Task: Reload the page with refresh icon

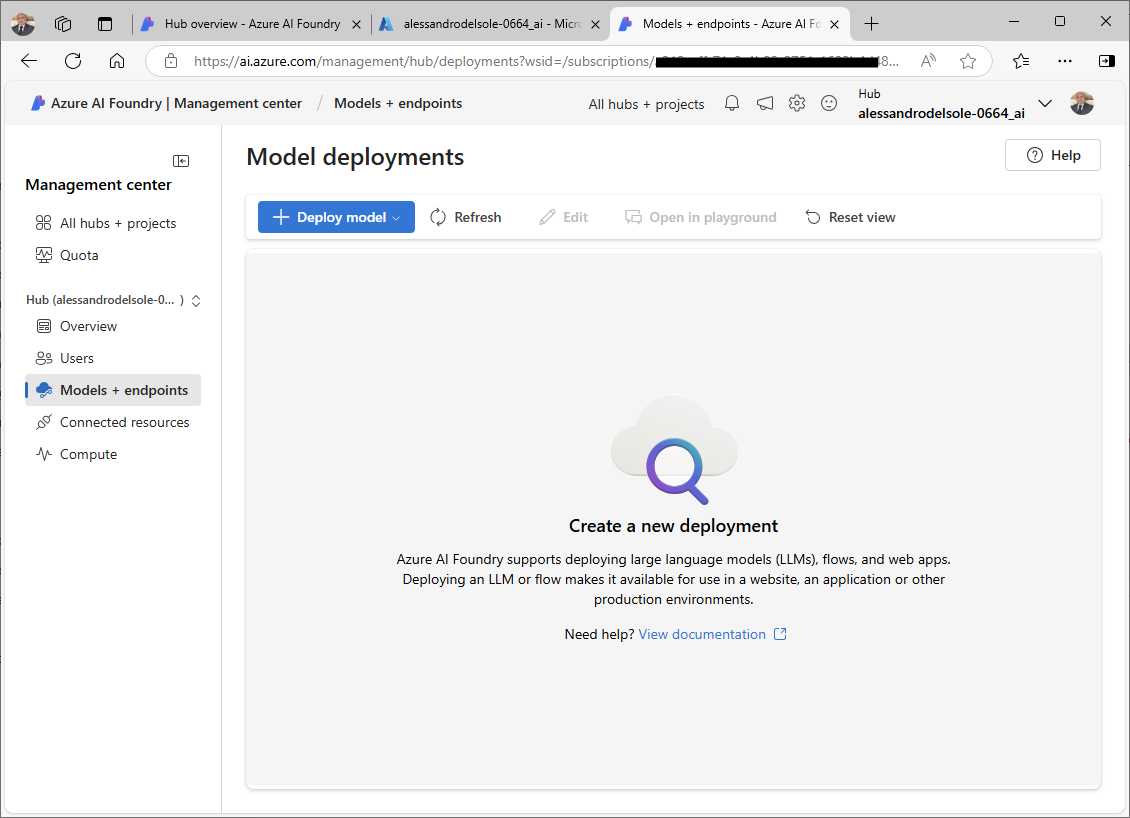Action: pyautogui.click(x=73, y=61)
